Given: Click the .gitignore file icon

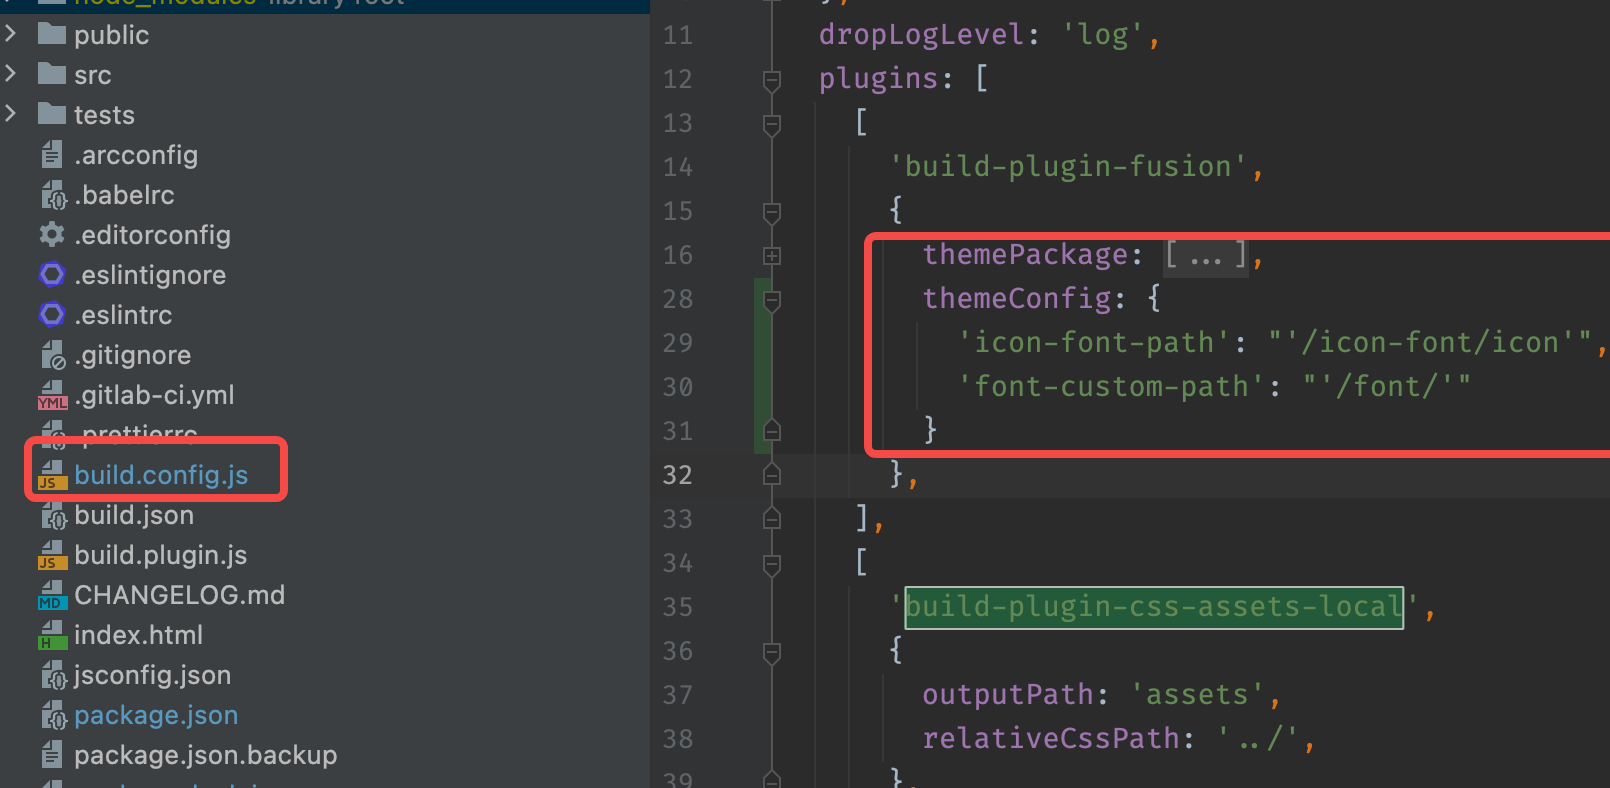Looking at the screenshot, I should [52, 354].
